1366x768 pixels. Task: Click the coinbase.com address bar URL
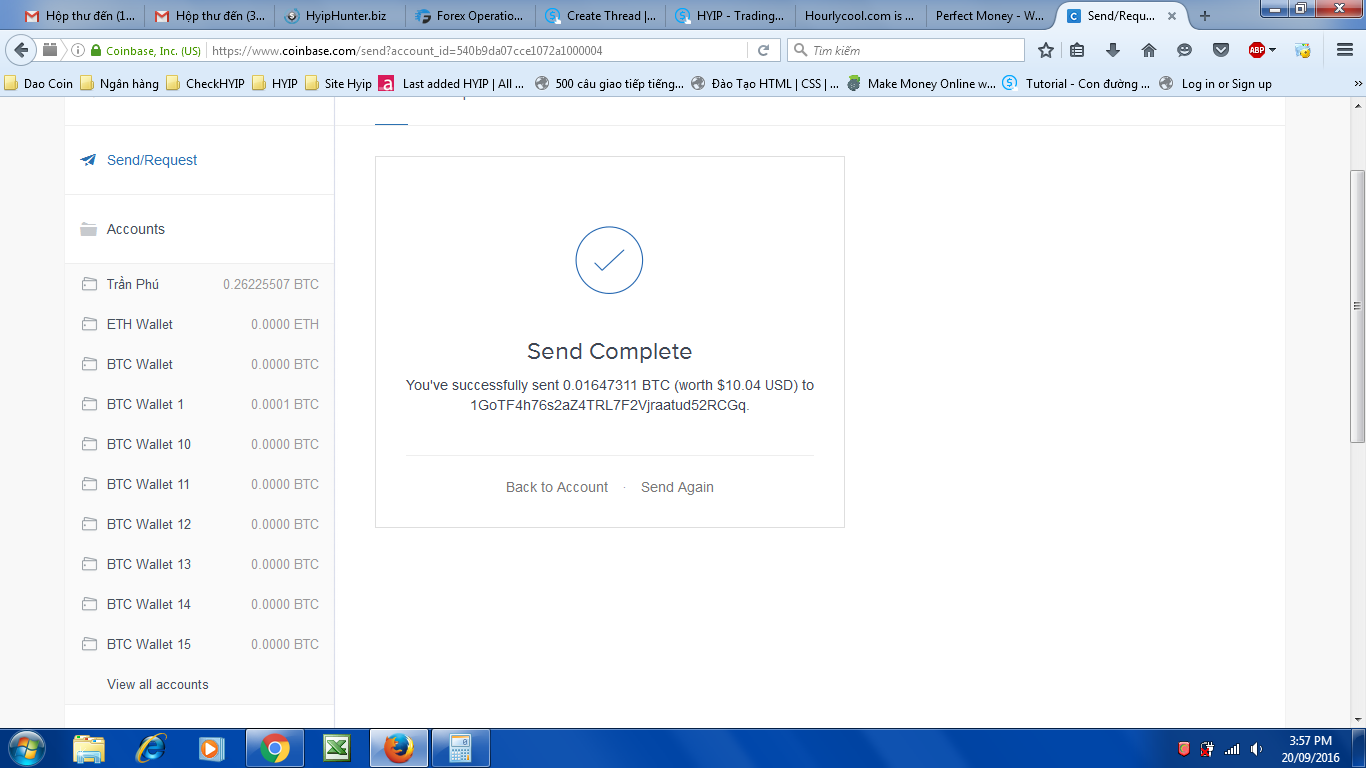click(x=407, y=50)
